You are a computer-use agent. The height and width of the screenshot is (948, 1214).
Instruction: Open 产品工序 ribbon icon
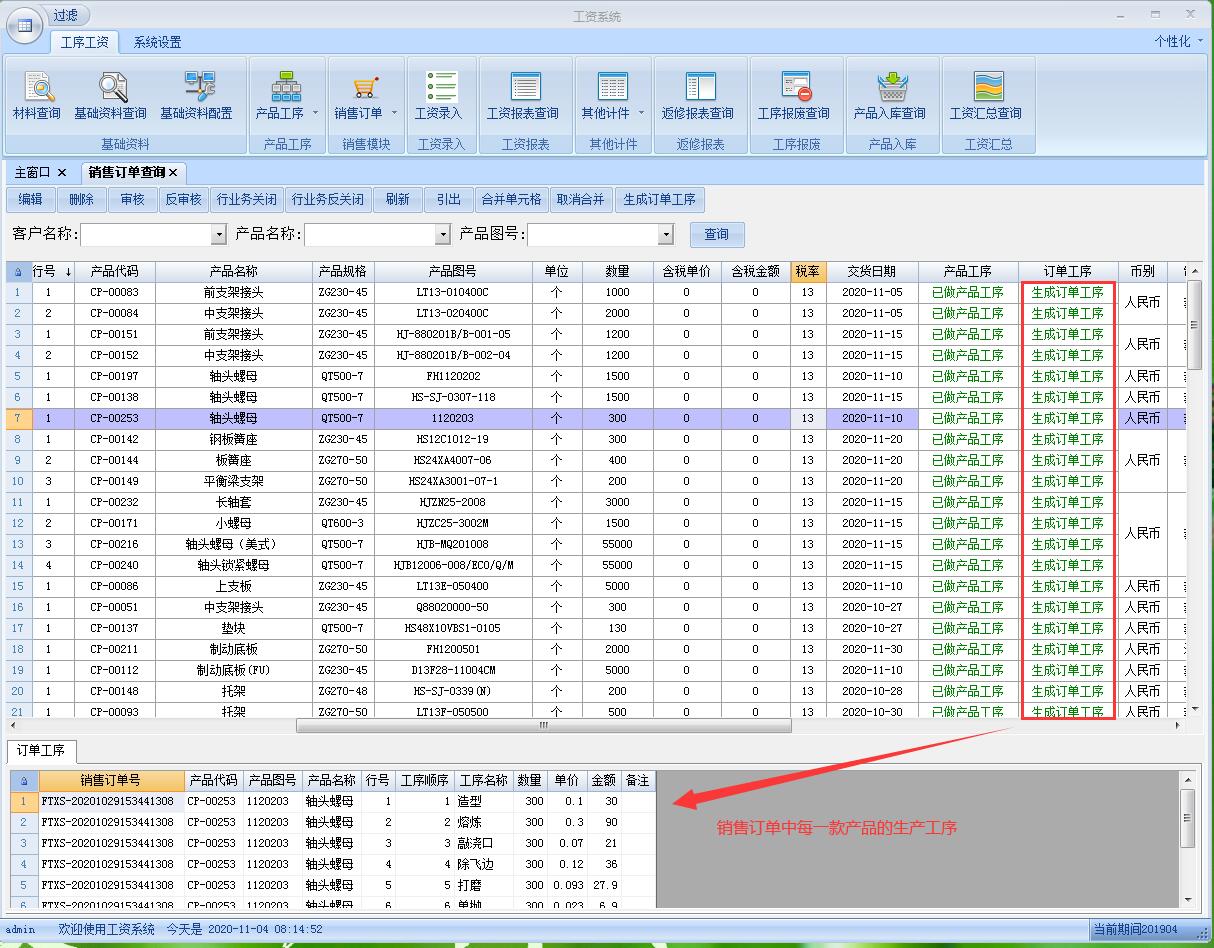point(286,87)
